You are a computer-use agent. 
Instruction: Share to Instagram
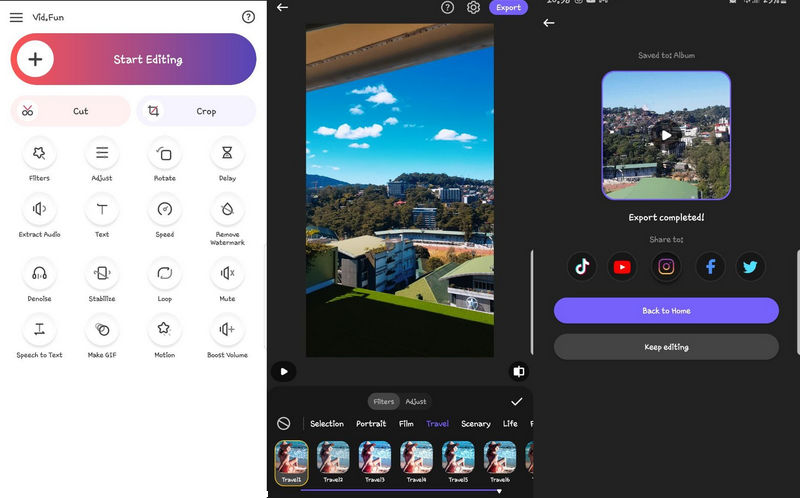[666, 266]
